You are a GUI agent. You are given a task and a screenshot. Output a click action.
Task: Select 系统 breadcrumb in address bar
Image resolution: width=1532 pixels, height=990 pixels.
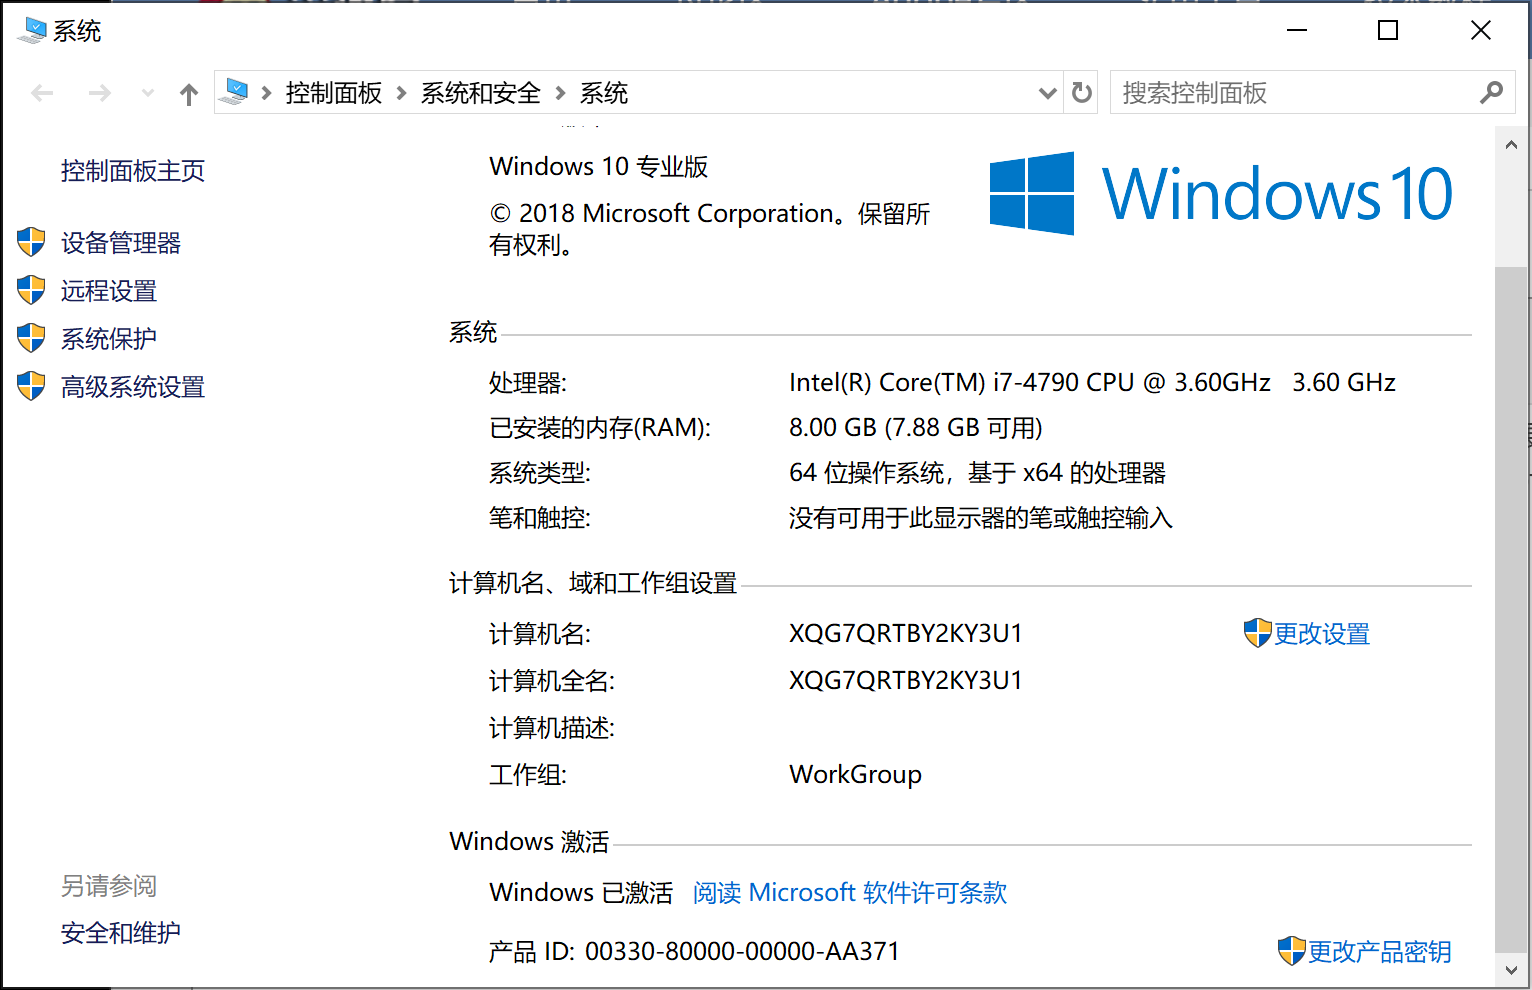pyautogui.click(x=604, y=93)
